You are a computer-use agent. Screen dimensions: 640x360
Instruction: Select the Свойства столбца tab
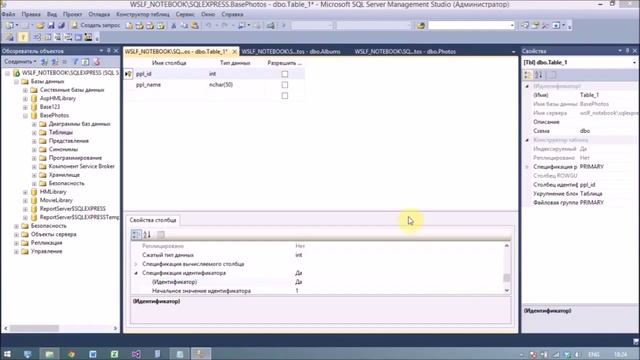pos(153,220)
